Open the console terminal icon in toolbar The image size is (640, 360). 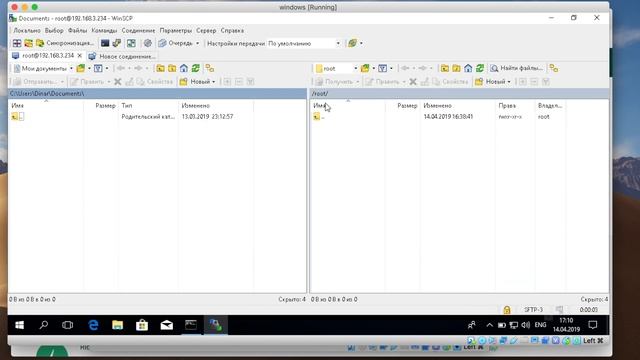(x=105, y=43)
